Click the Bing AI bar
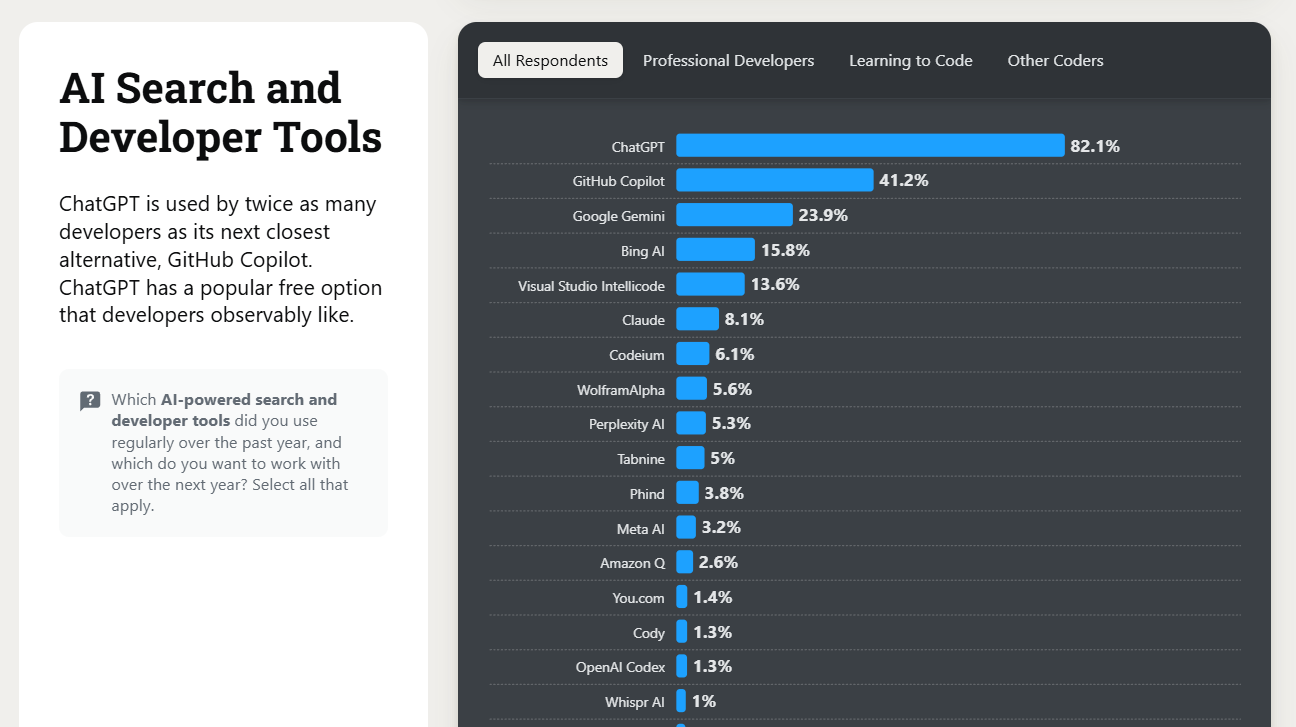 [715, 250]
